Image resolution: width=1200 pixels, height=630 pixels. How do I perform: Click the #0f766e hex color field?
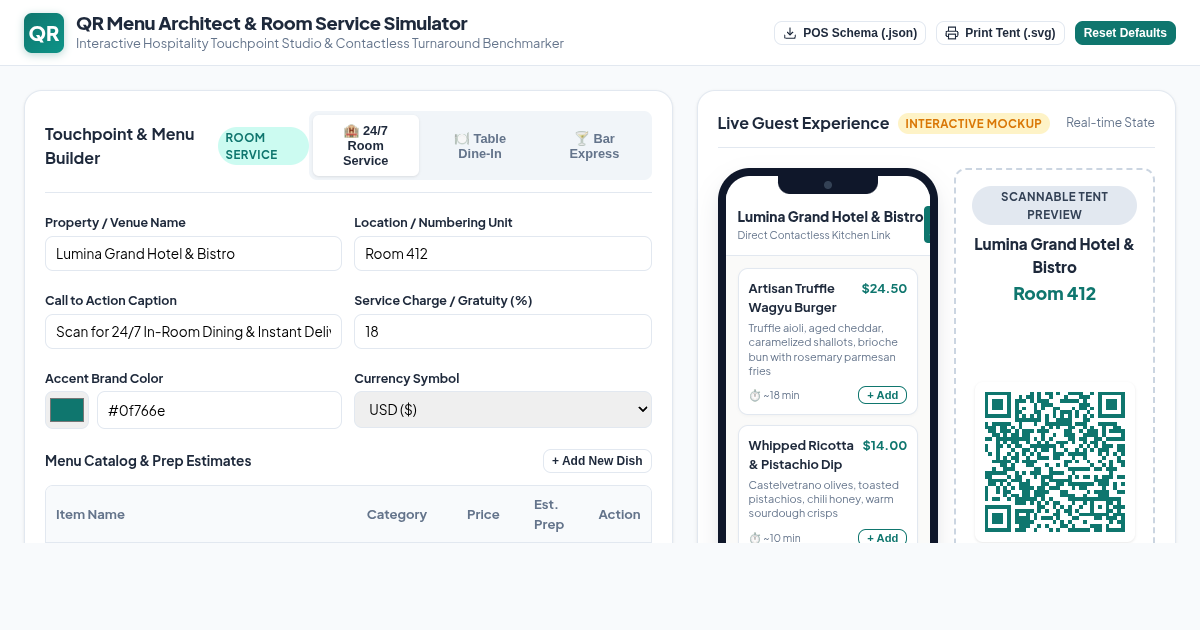(x=219, y=410)
